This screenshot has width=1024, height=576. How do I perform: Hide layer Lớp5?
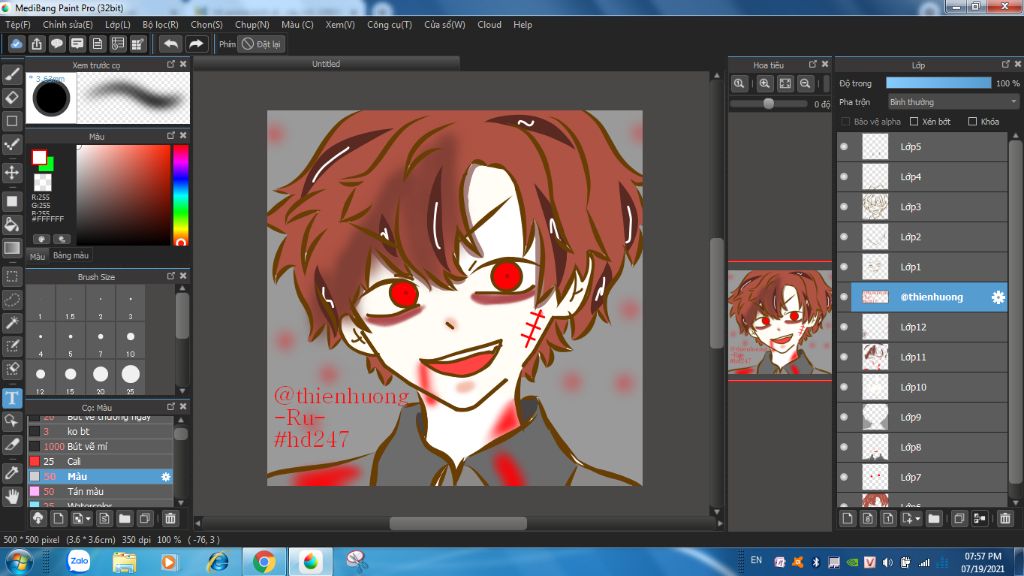point(844,147)
